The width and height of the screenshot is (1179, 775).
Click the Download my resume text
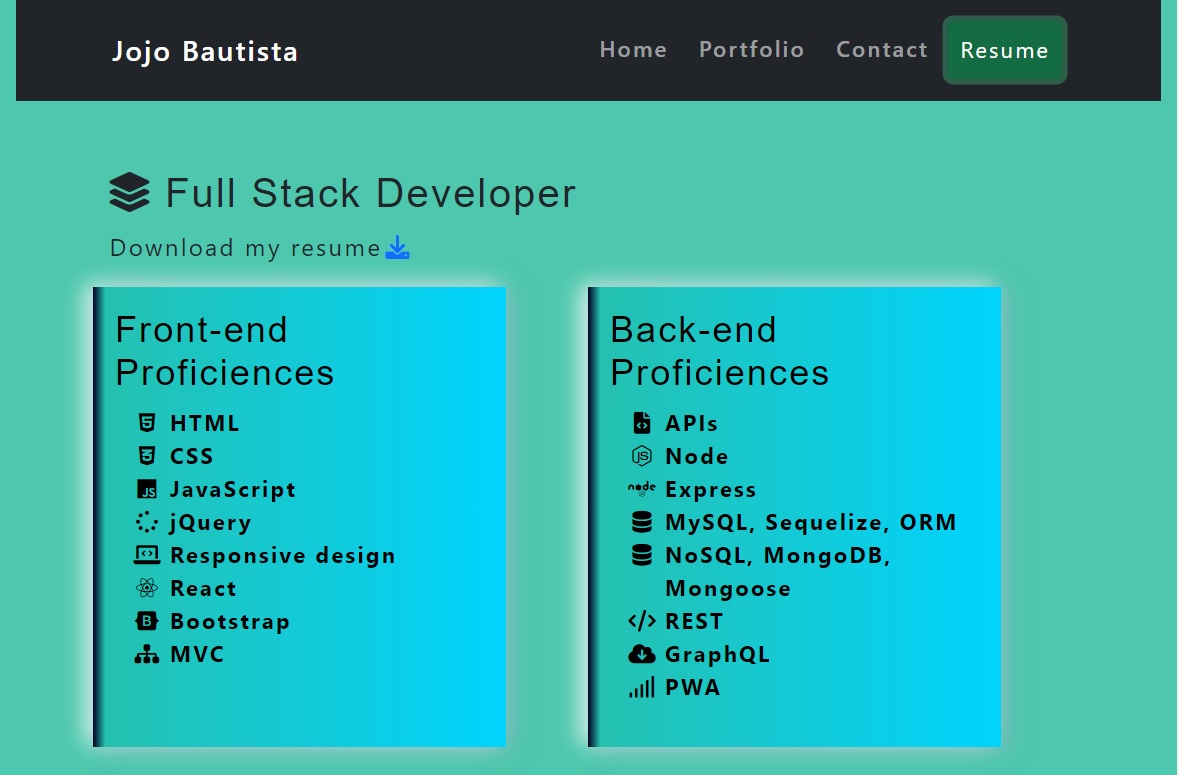[245, 248]
